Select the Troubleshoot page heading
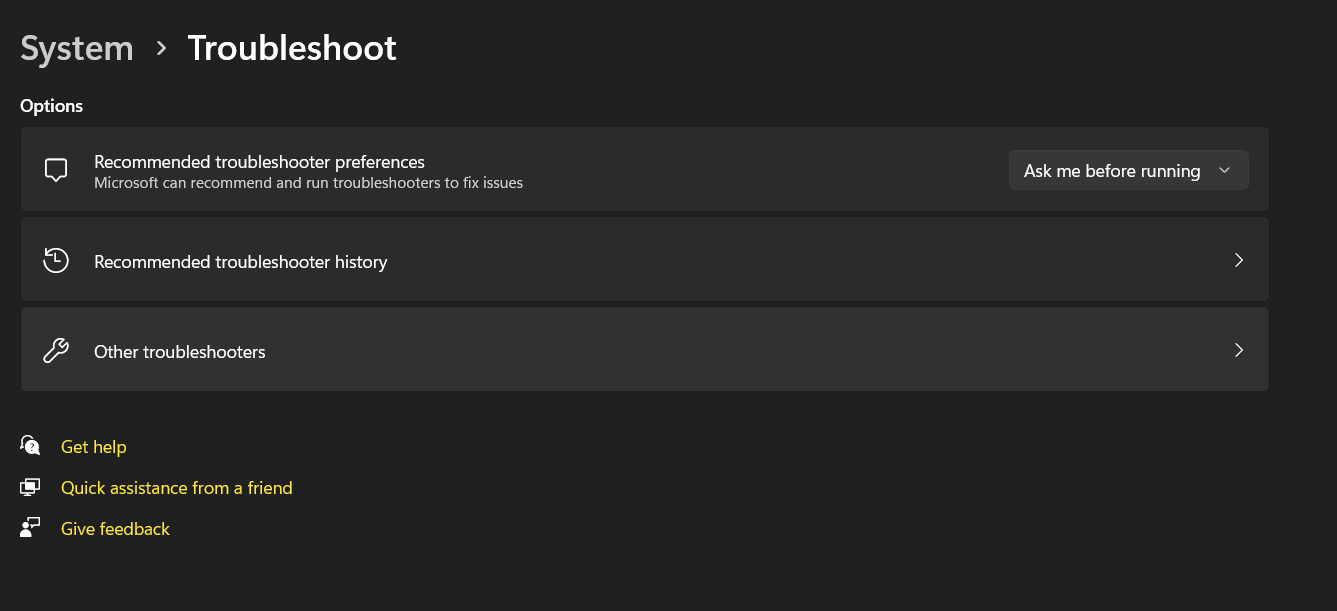The height and width of the screenshot is (611, 1337). tap(291, 47)
